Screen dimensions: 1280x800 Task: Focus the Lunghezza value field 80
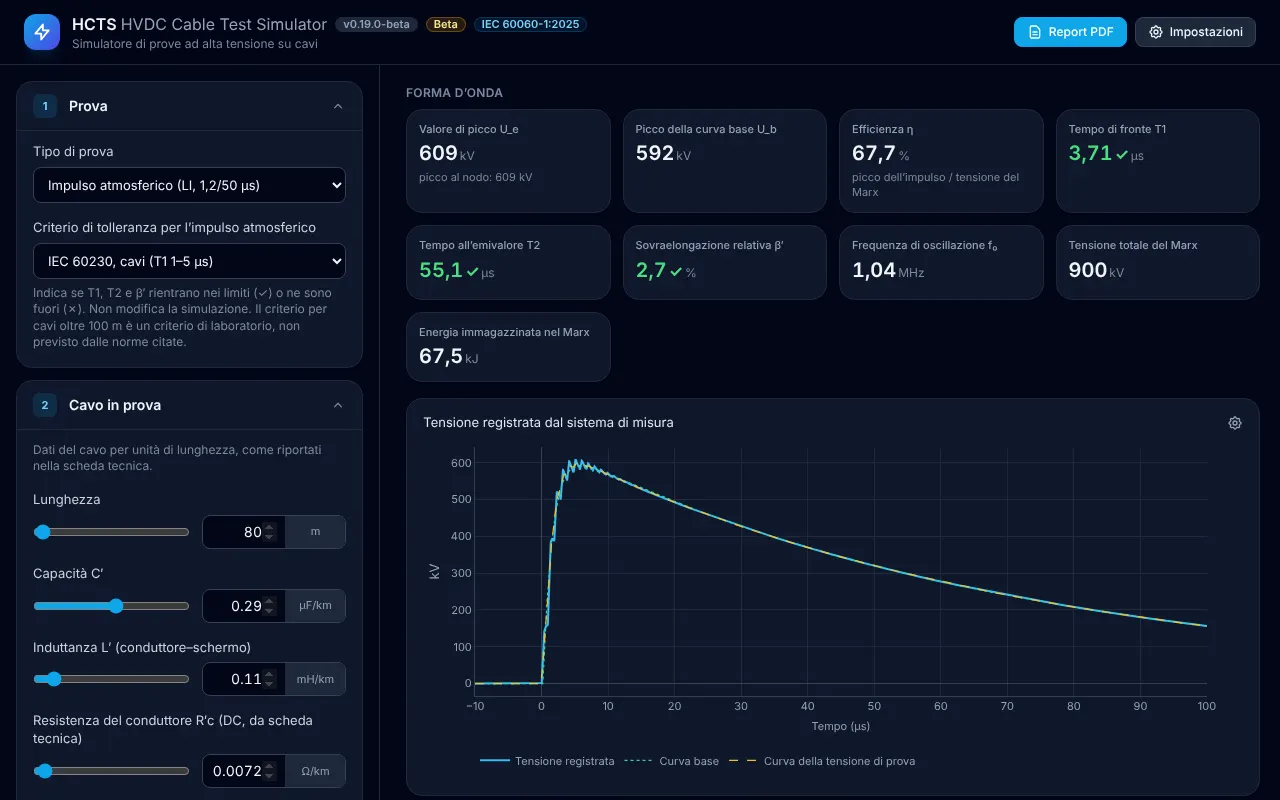[x=244, y=532]
